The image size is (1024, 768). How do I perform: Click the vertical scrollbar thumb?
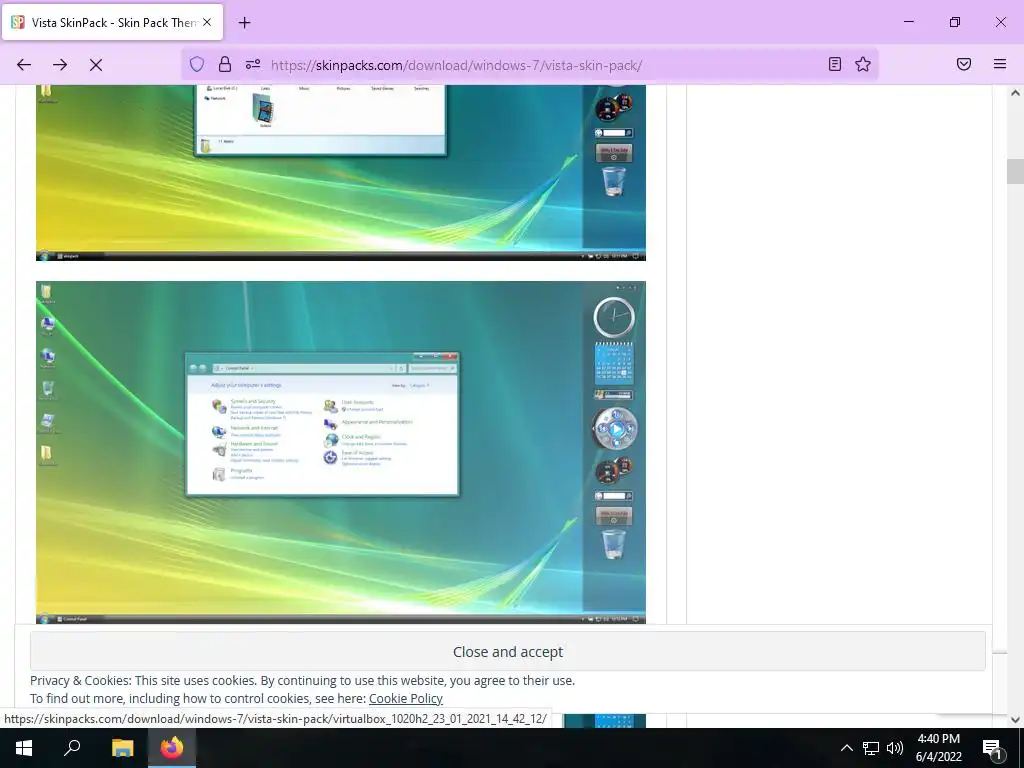point(1015,172)
